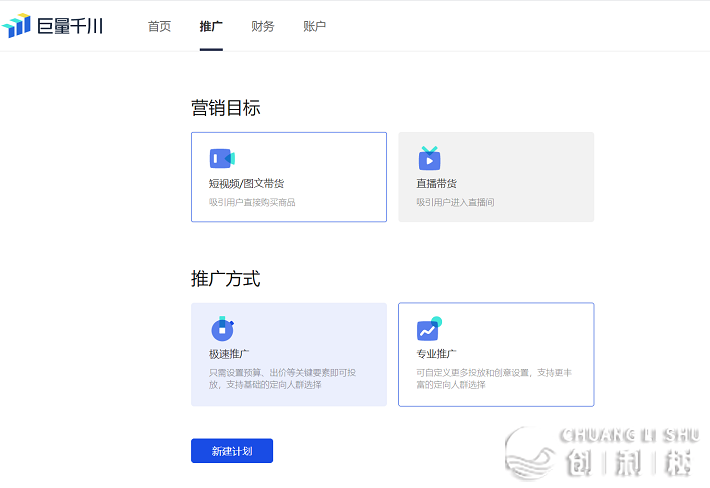Choose the 直播带货 marketing goal

click(437, 184)
